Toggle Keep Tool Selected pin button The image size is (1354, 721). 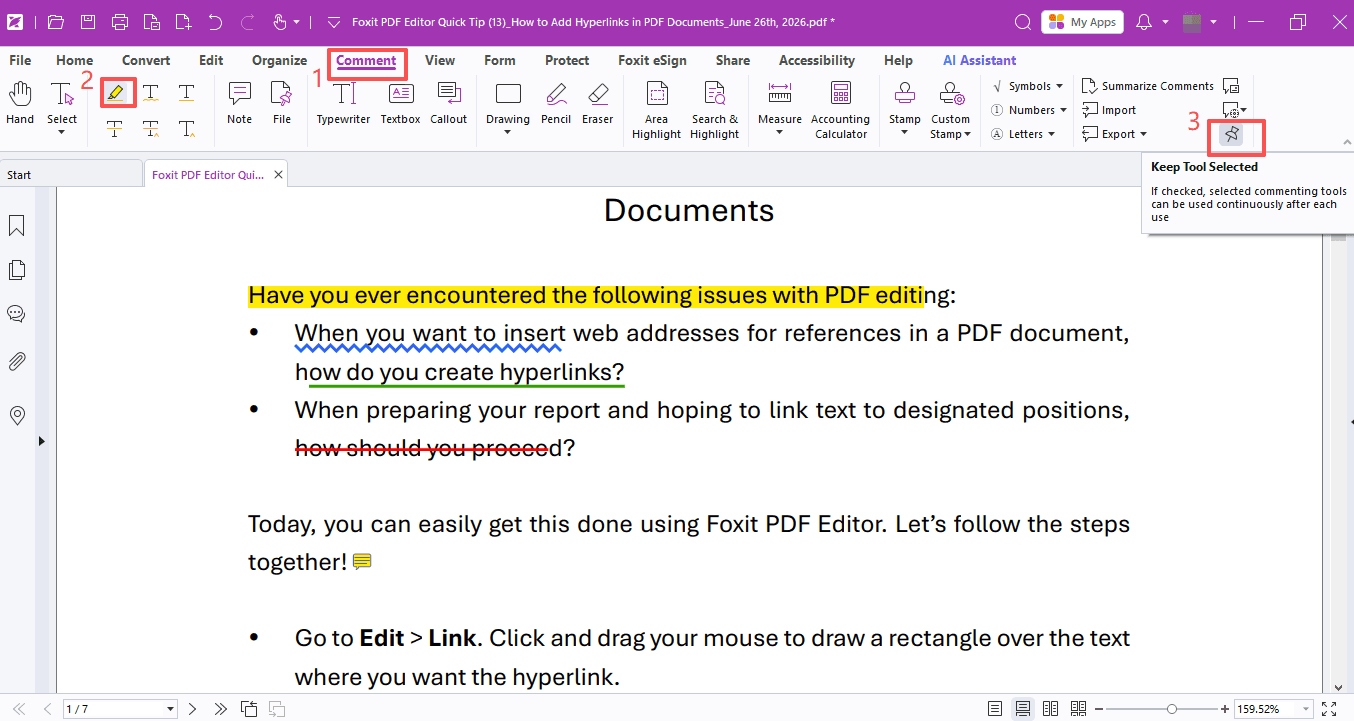1231,134
